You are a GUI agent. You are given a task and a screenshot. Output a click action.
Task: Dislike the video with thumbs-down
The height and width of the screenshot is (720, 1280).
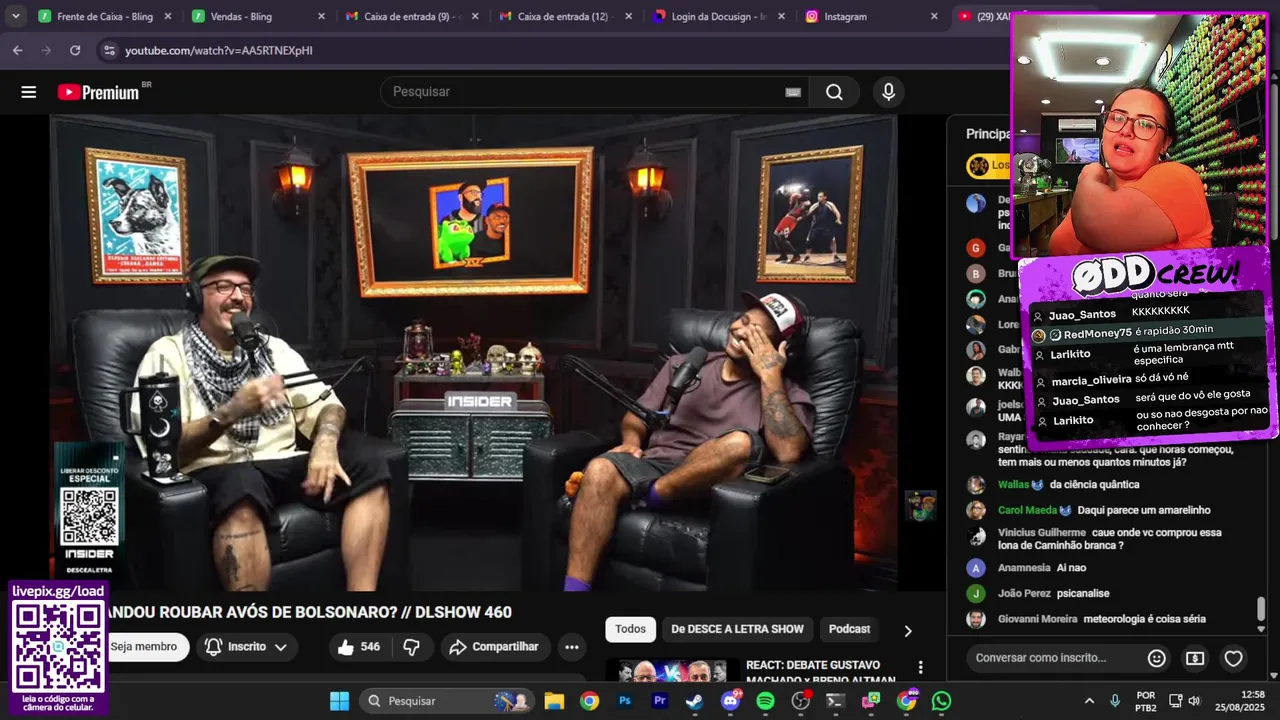click(x=411, y=647)
